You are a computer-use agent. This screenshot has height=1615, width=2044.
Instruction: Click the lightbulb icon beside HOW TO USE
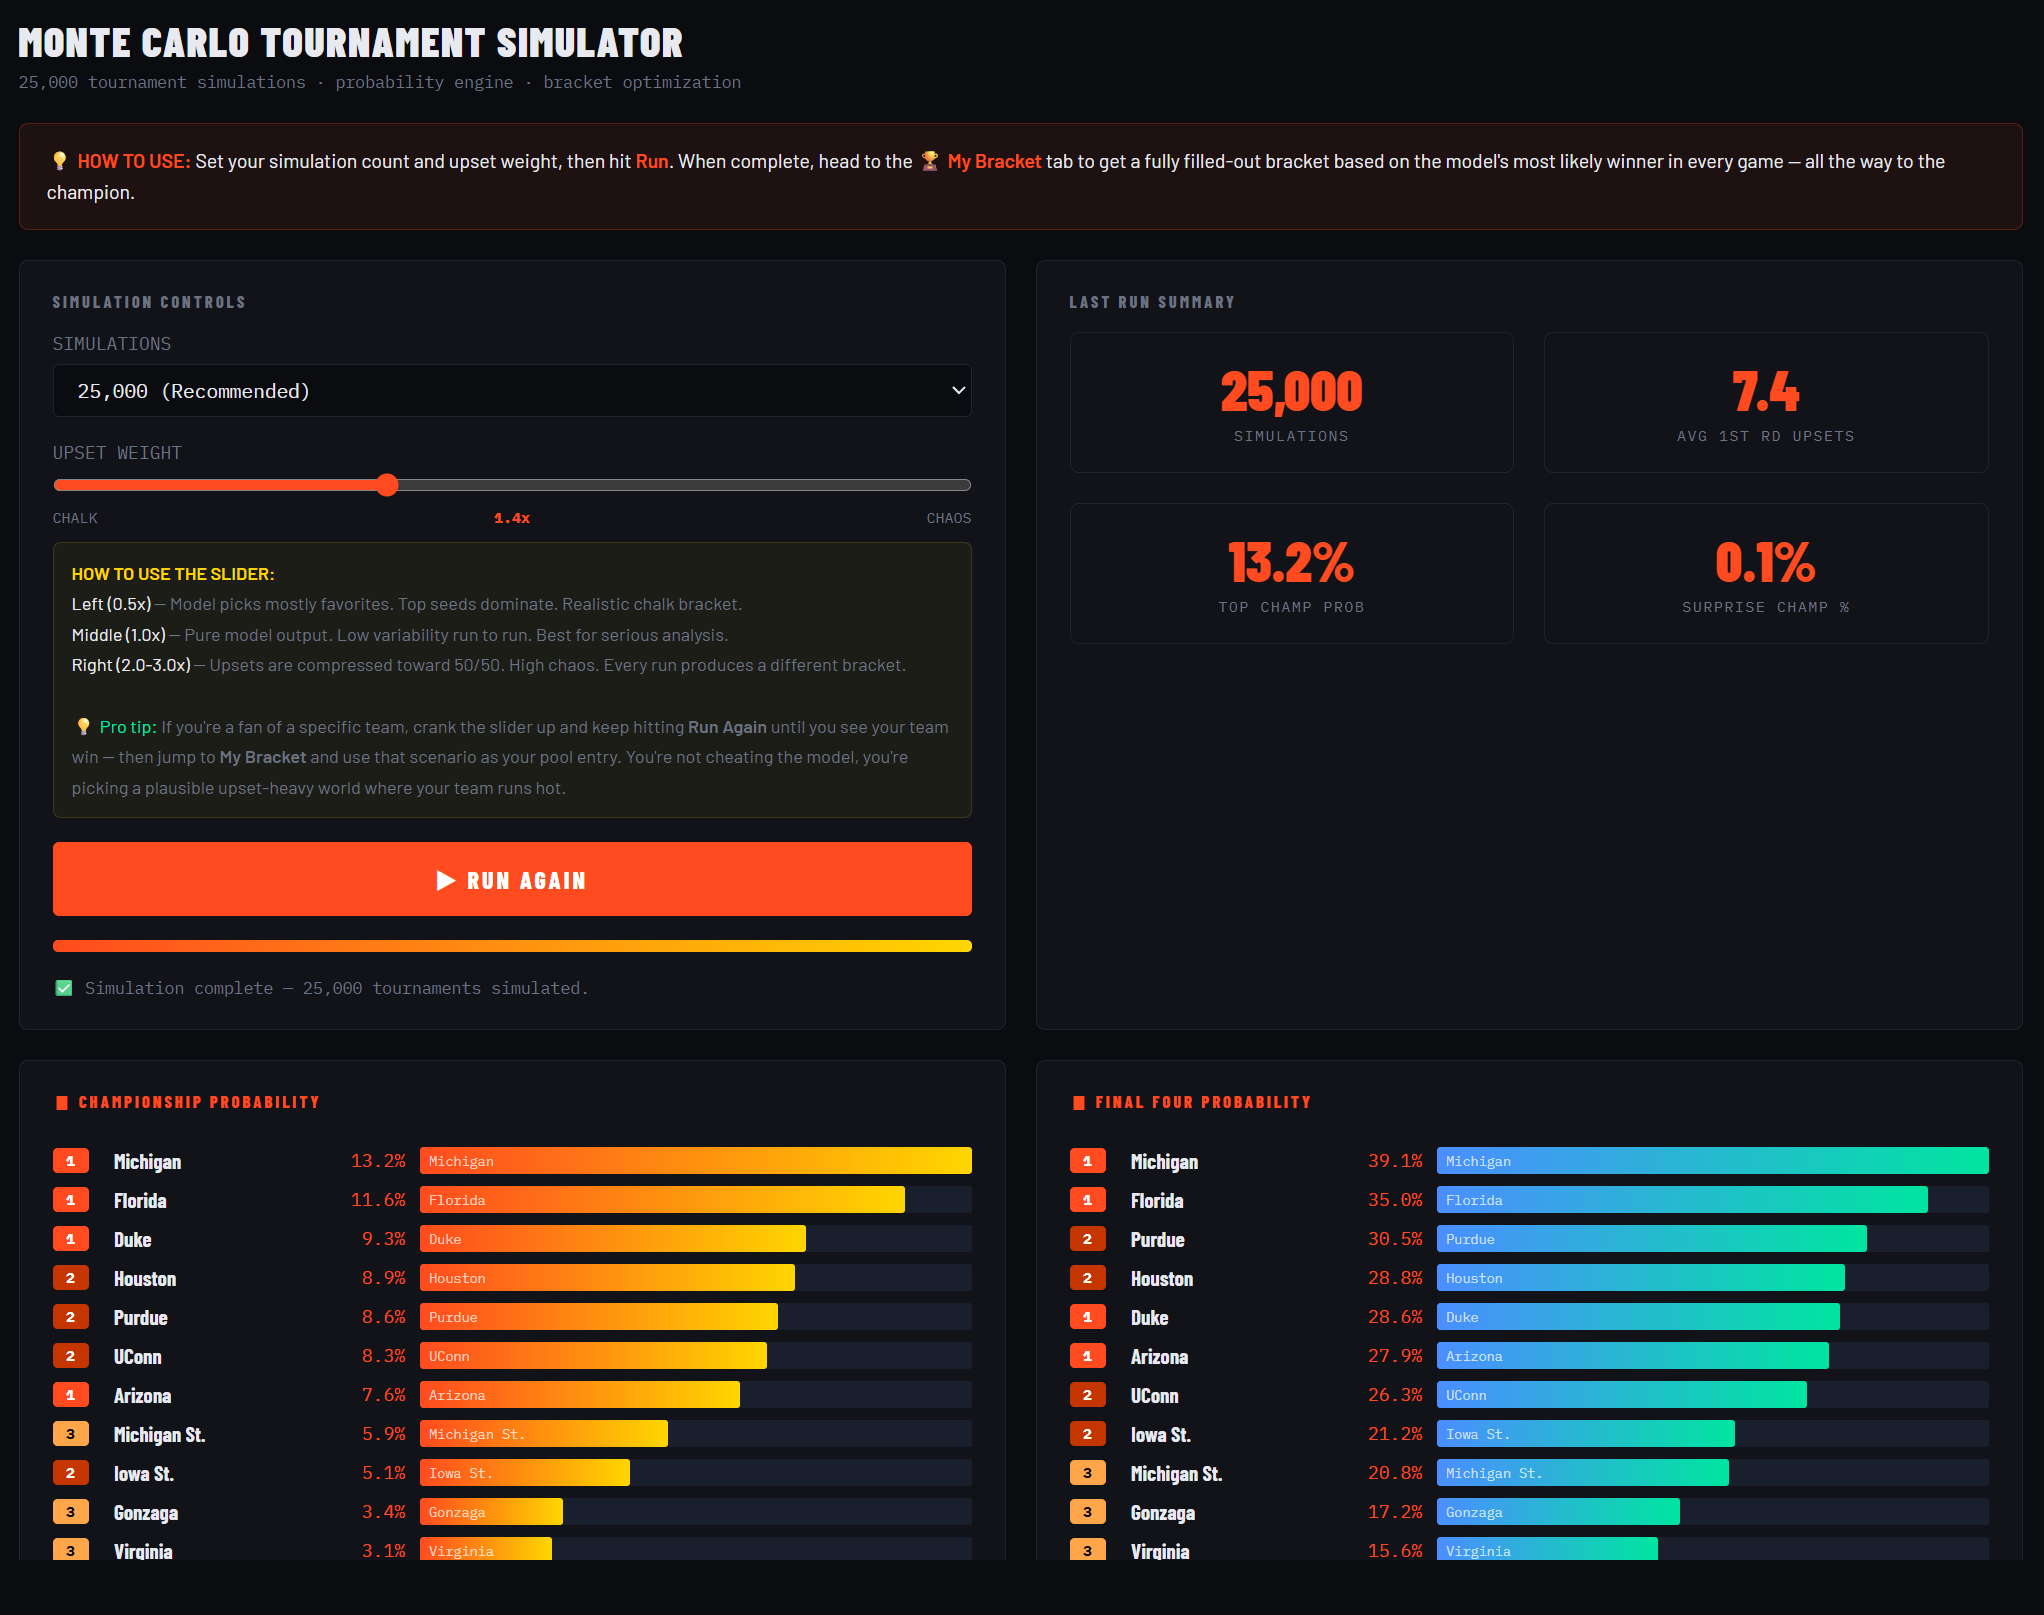tap(60, 161)
